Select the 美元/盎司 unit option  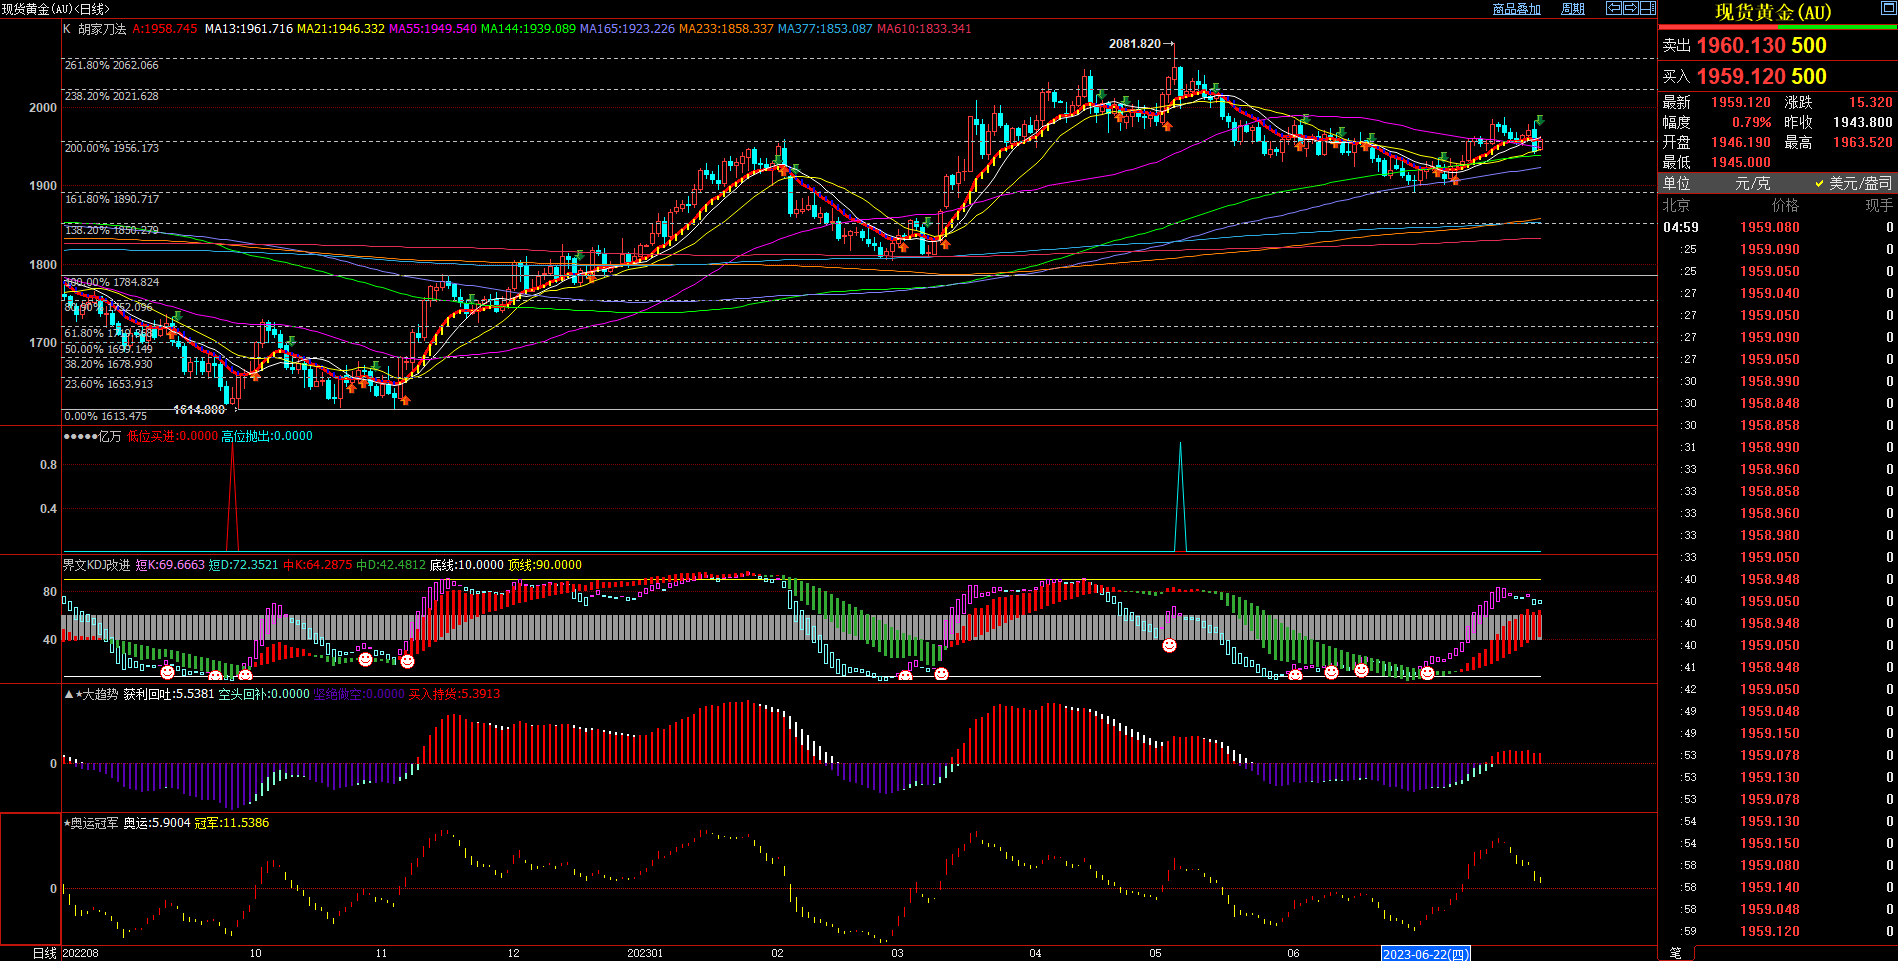point(1859,183)
